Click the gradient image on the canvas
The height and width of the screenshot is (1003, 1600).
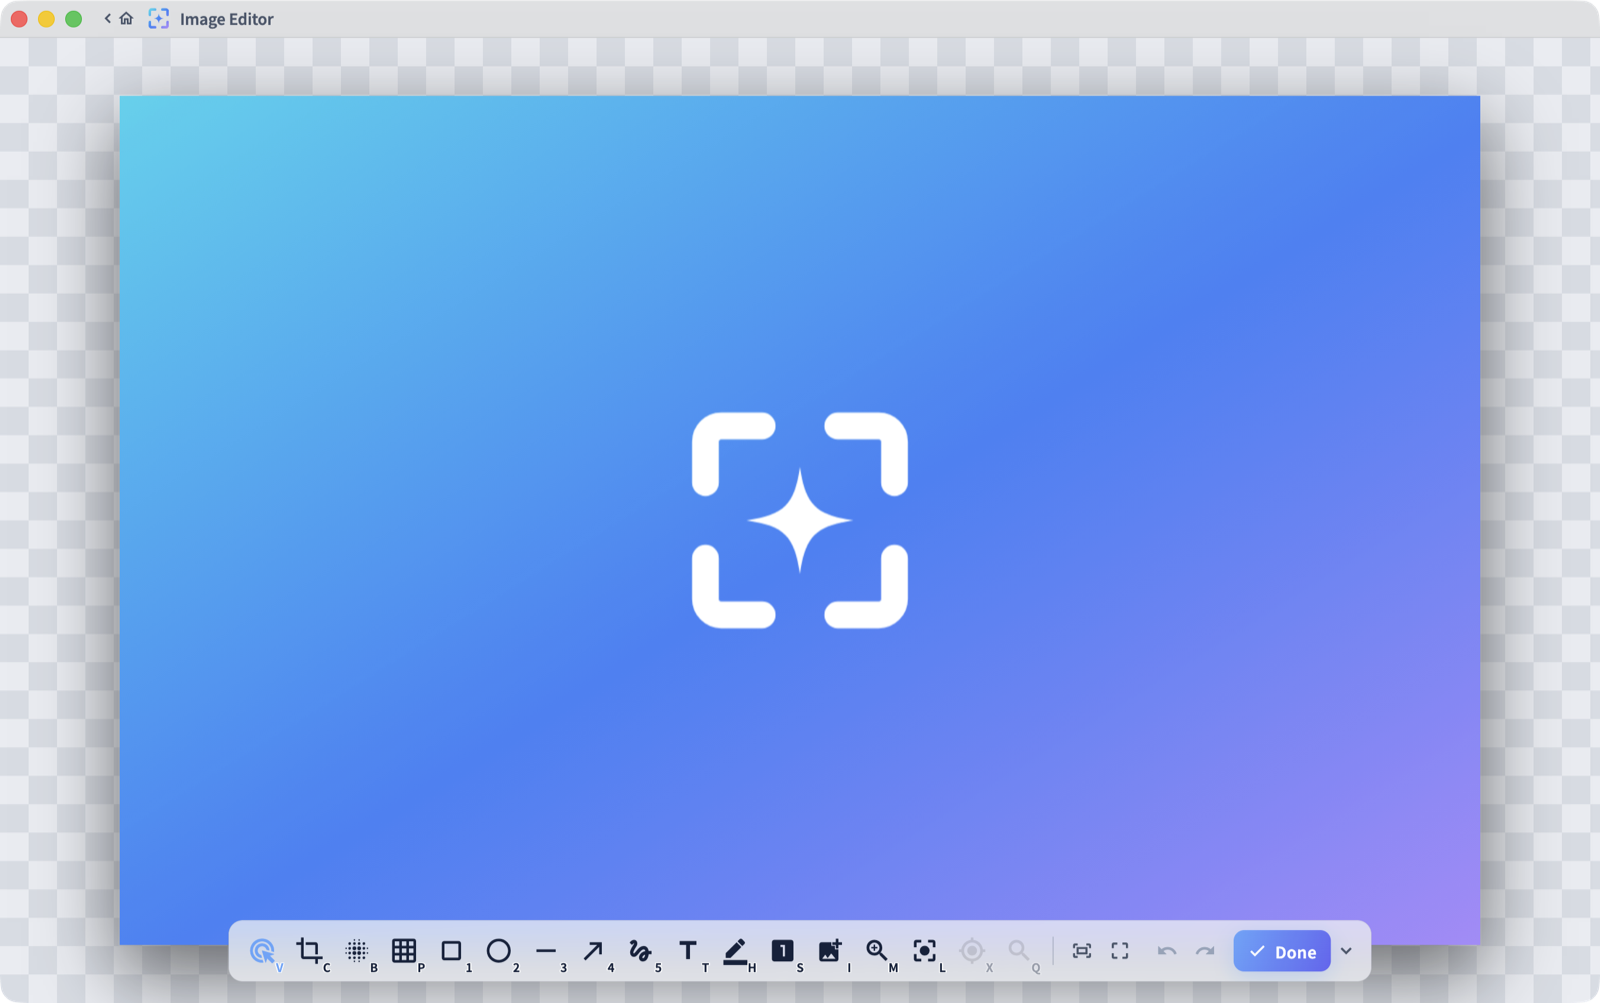(799, 520)
